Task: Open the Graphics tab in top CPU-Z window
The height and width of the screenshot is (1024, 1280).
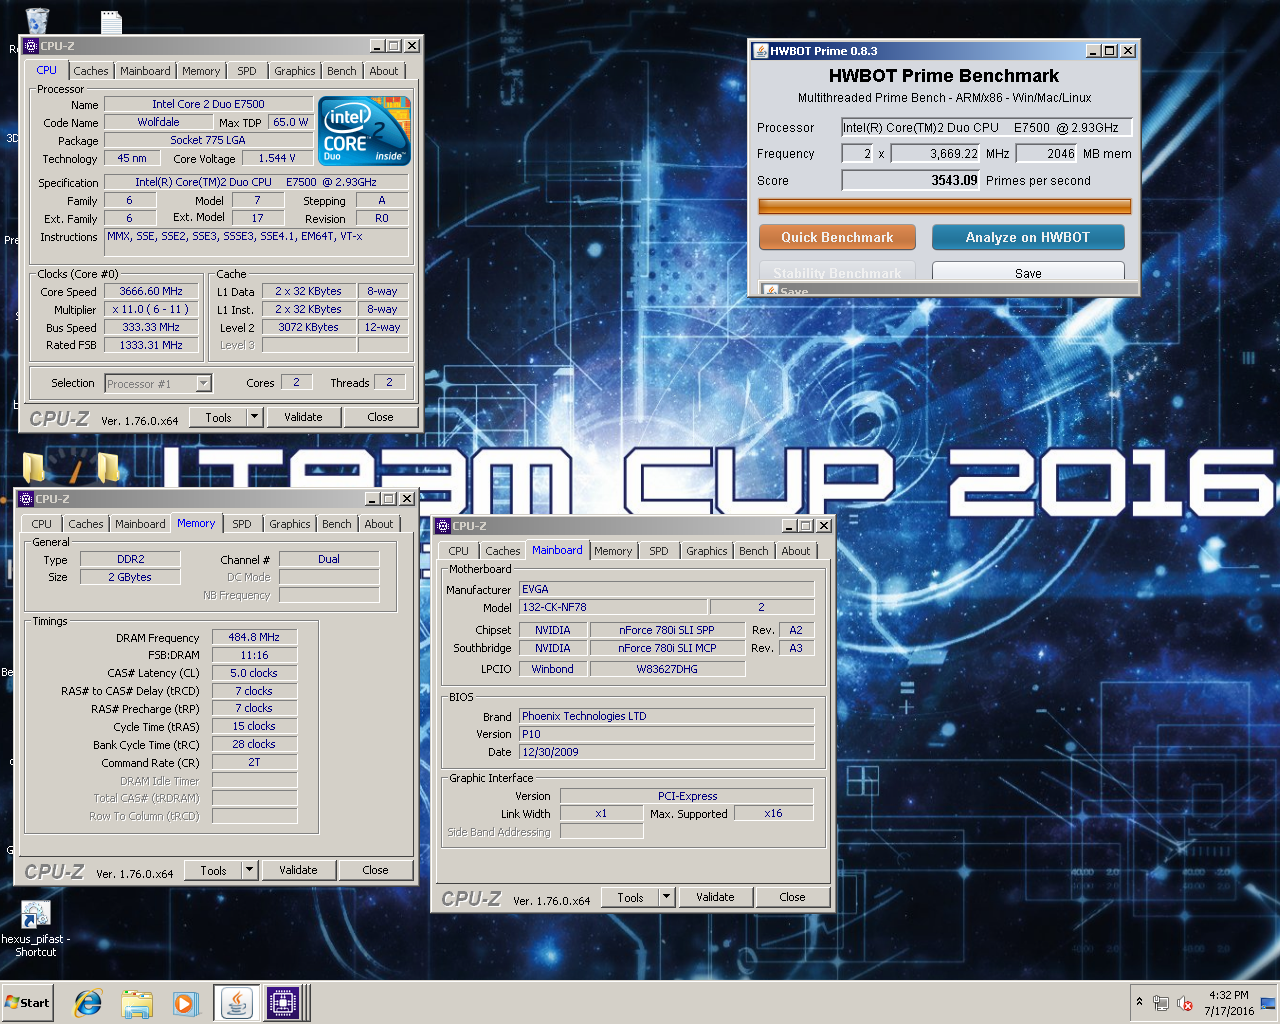Action: pyautogui.click(x=295, y=71)
